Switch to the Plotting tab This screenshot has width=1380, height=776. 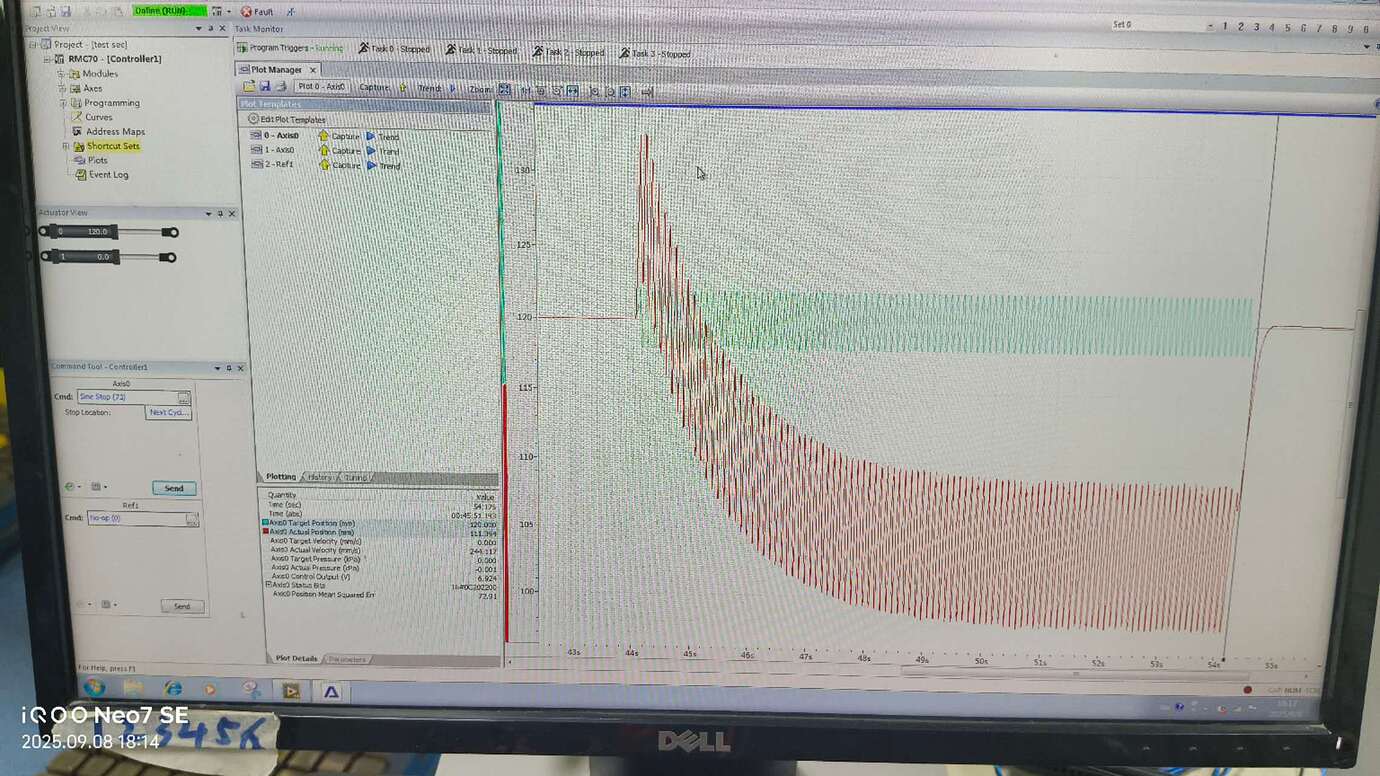point(280,477)
